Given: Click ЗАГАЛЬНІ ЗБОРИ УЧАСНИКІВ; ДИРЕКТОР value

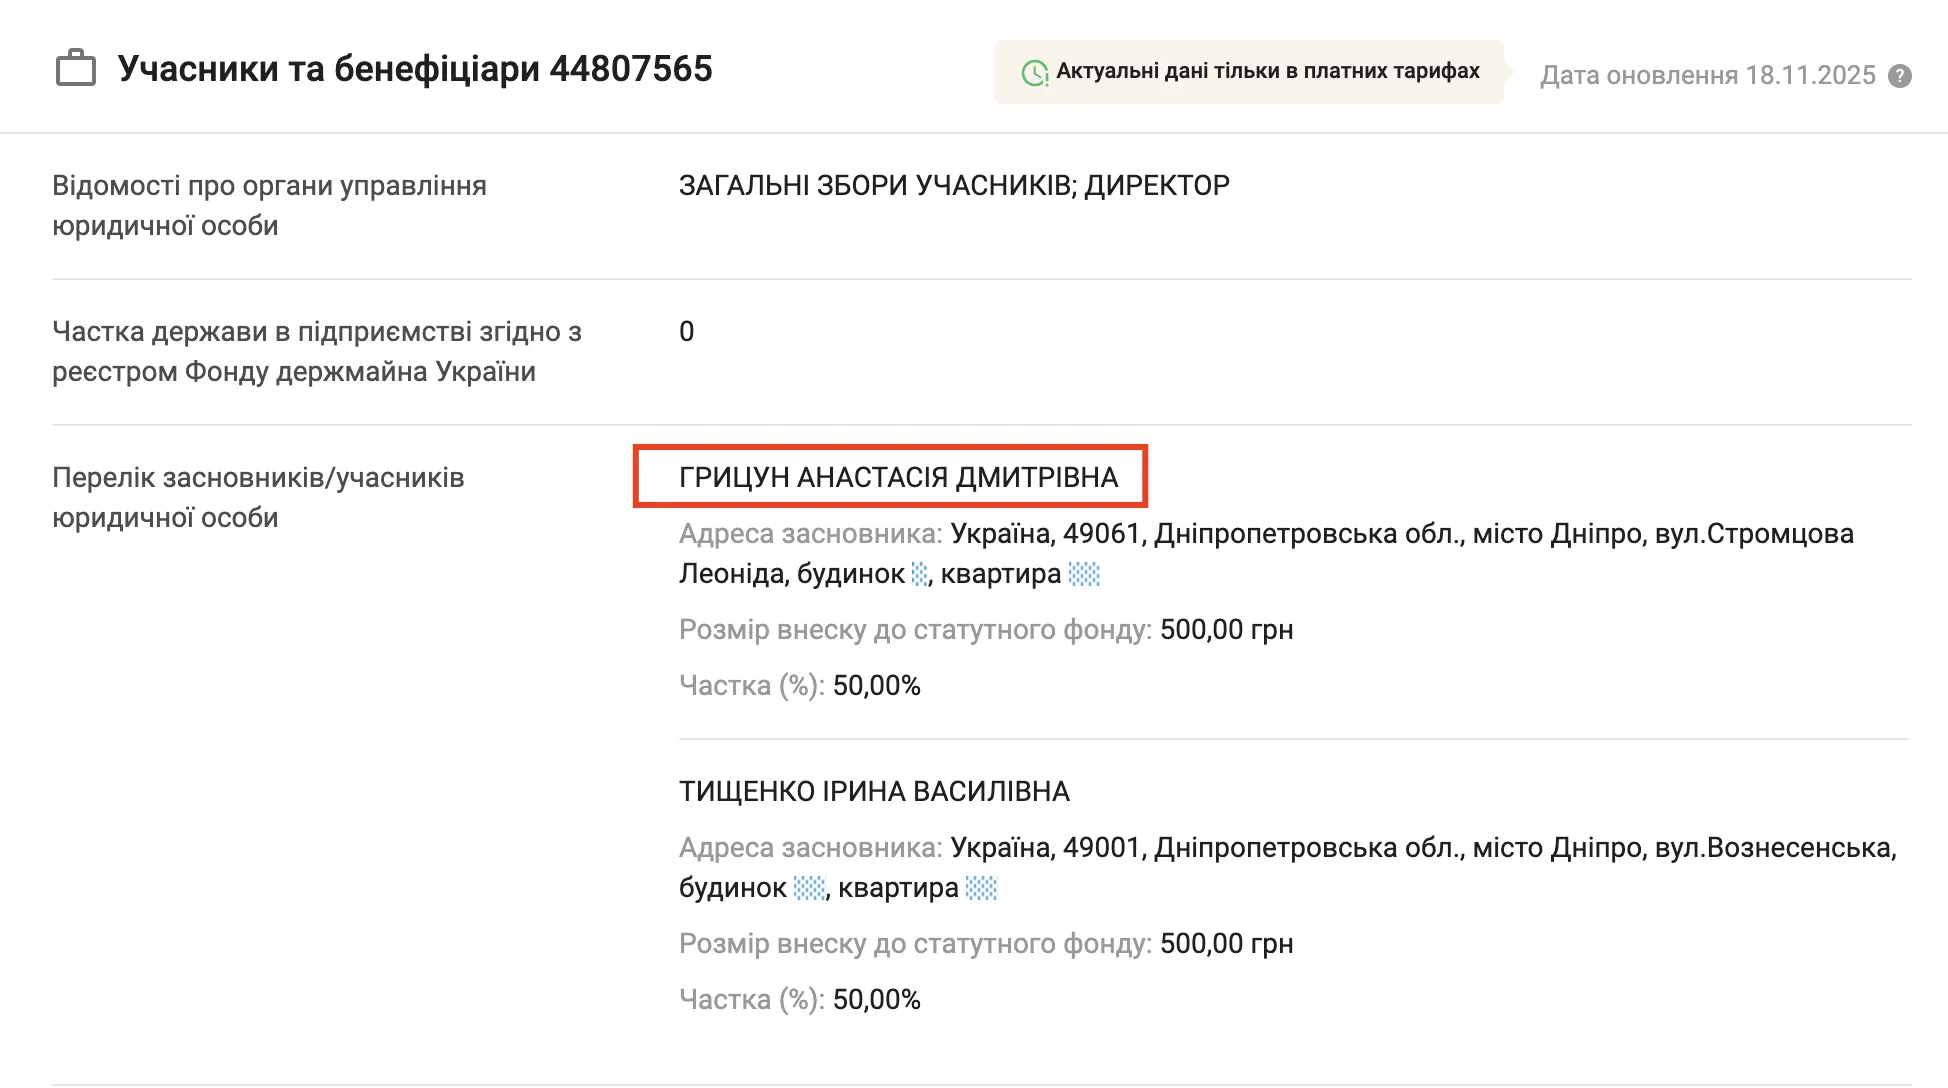Looking at the screenshot, I should (953, 185).
